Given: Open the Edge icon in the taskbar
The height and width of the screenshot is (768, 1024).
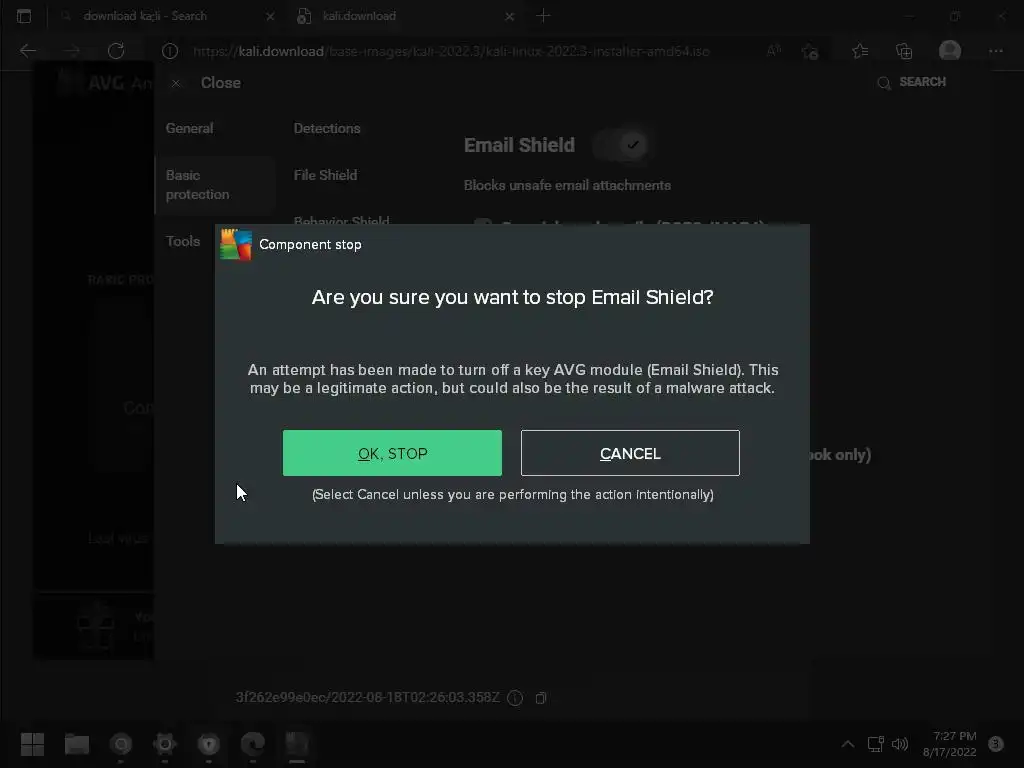Looking at the screenshot, I should coord(253,744).
